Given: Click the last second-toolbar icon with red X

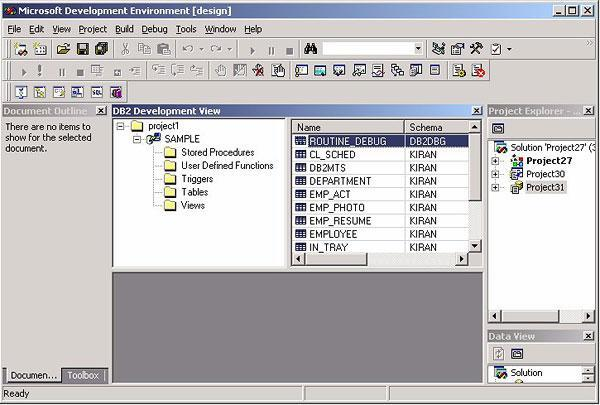Looking at the screenshot, I should (478, 71).
